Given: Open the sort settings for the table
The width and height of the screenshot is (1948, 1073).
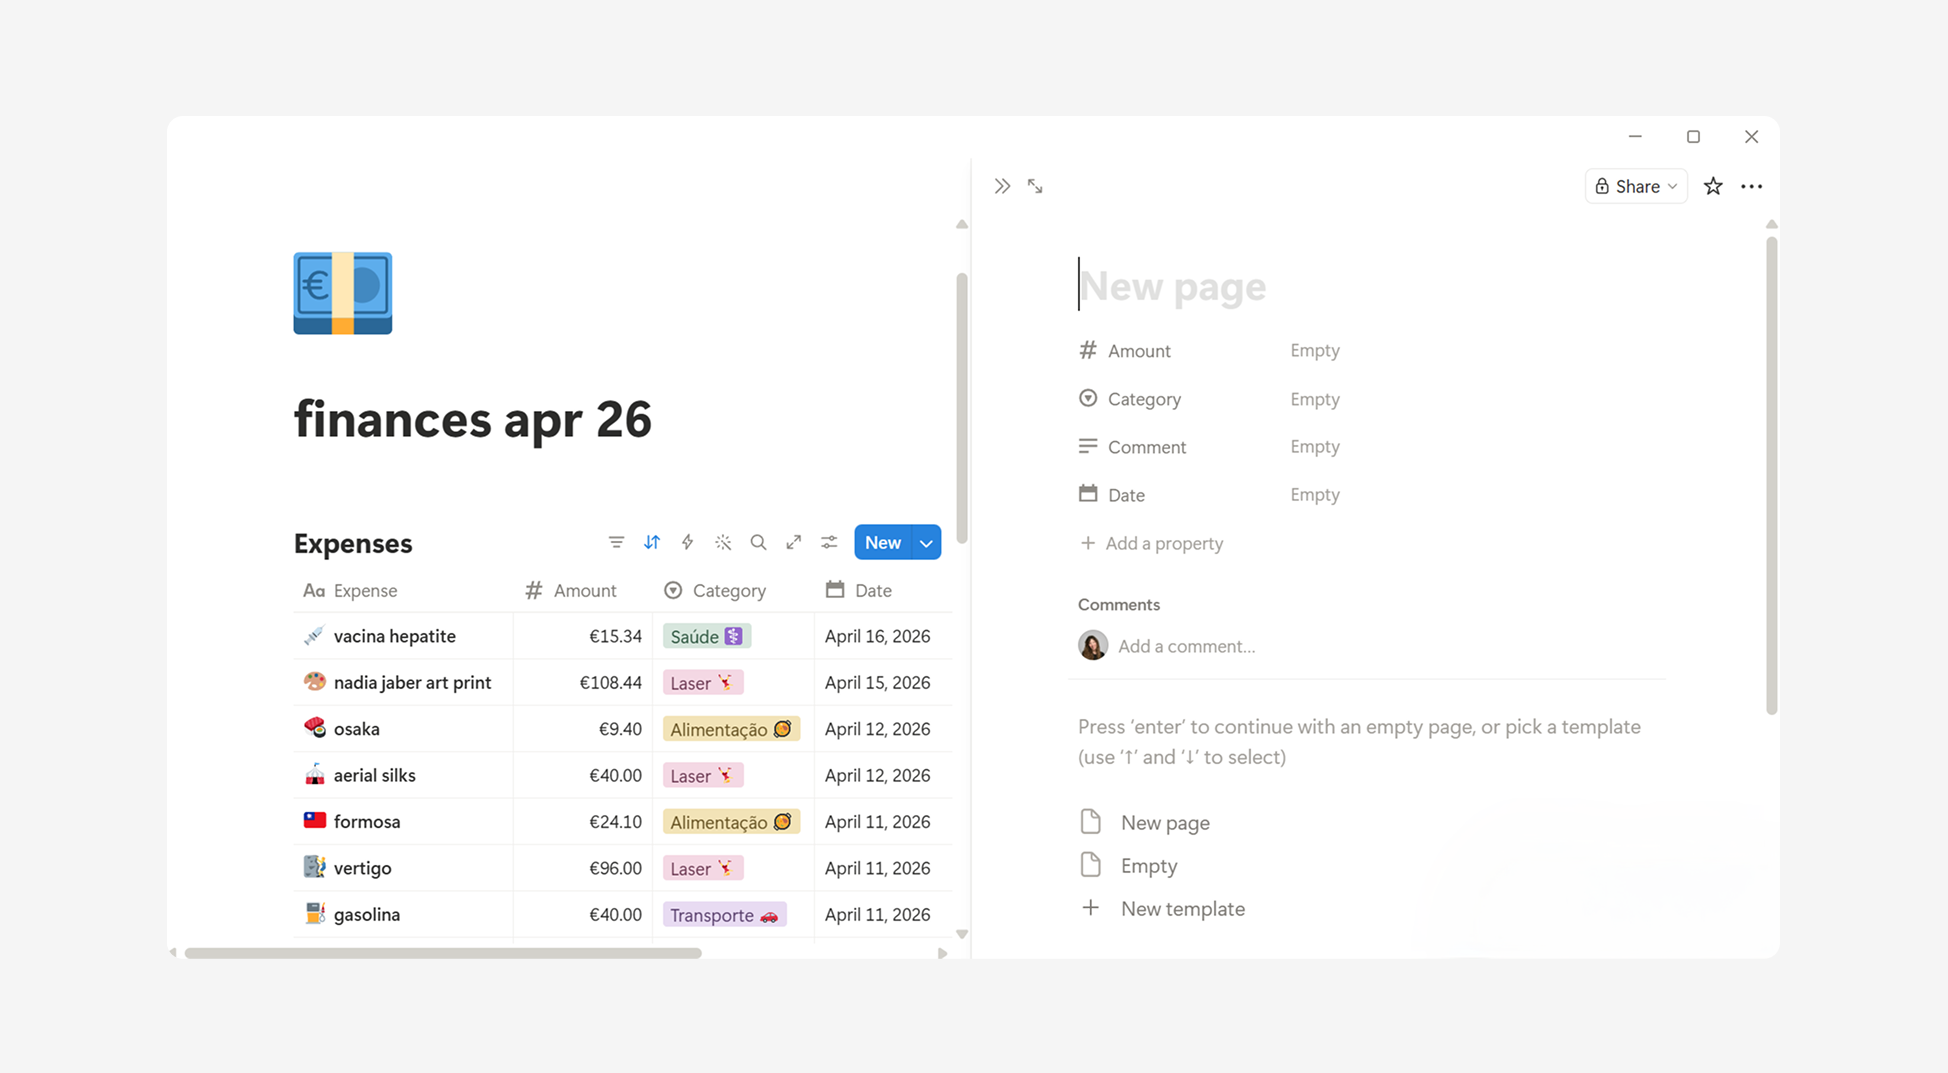Looking at the screenshot, I should (x=651, y=542).
